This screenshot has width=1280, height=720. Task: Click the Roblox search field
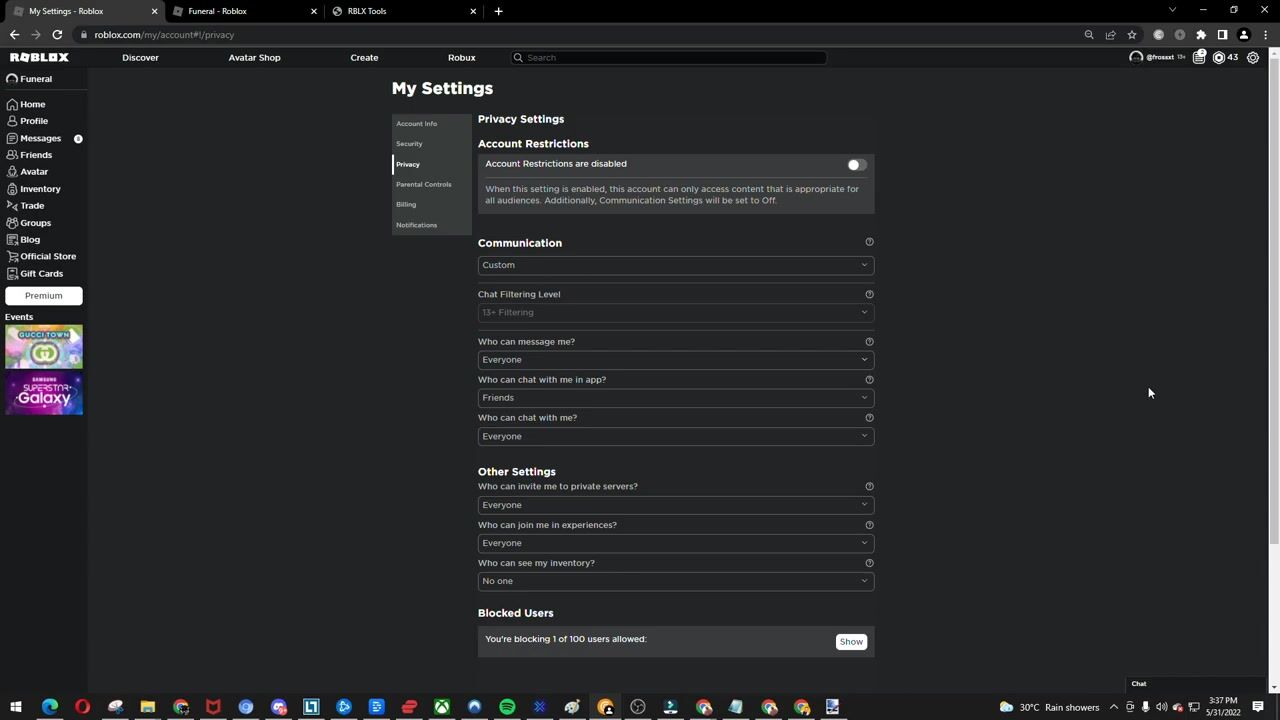(669, 57)
